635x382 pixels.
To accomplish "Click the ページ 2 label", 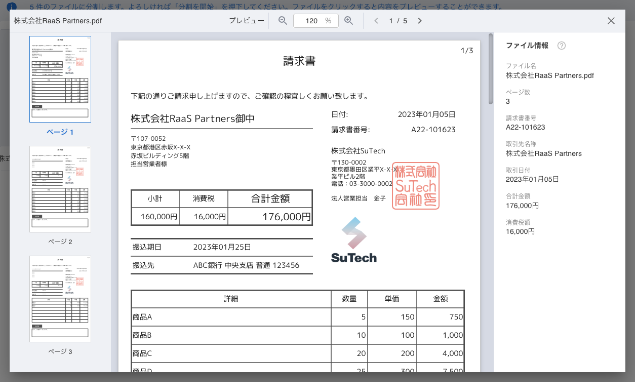I will click(x=60, y=241).
